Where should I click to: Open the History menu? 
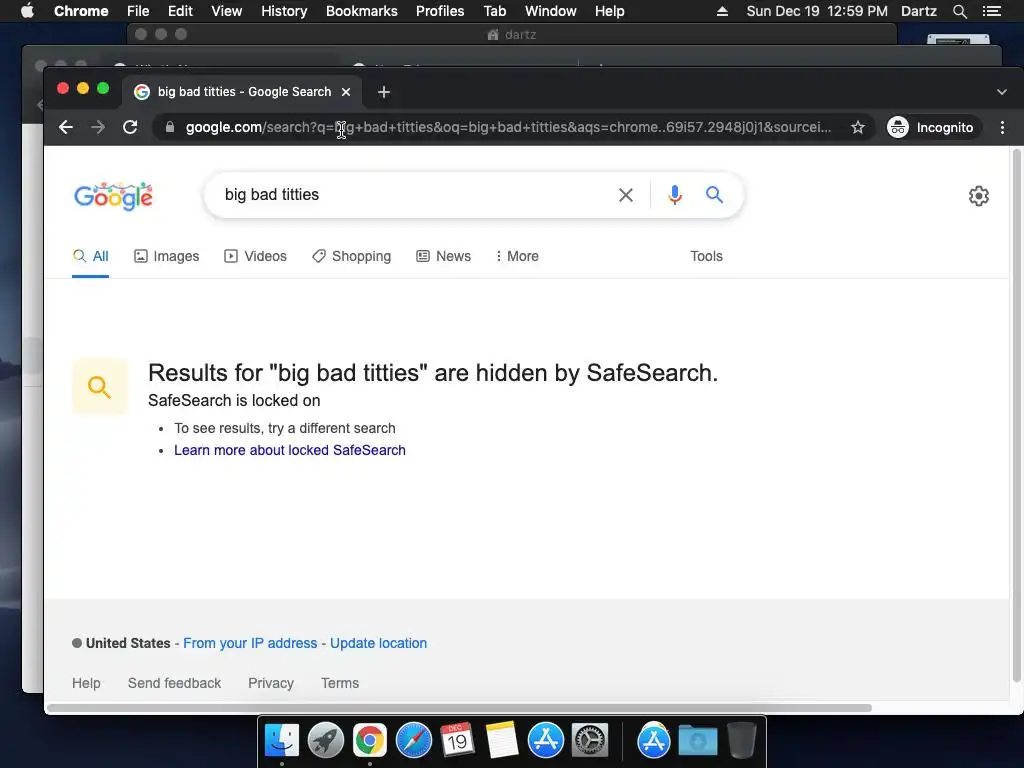(284, 11)
